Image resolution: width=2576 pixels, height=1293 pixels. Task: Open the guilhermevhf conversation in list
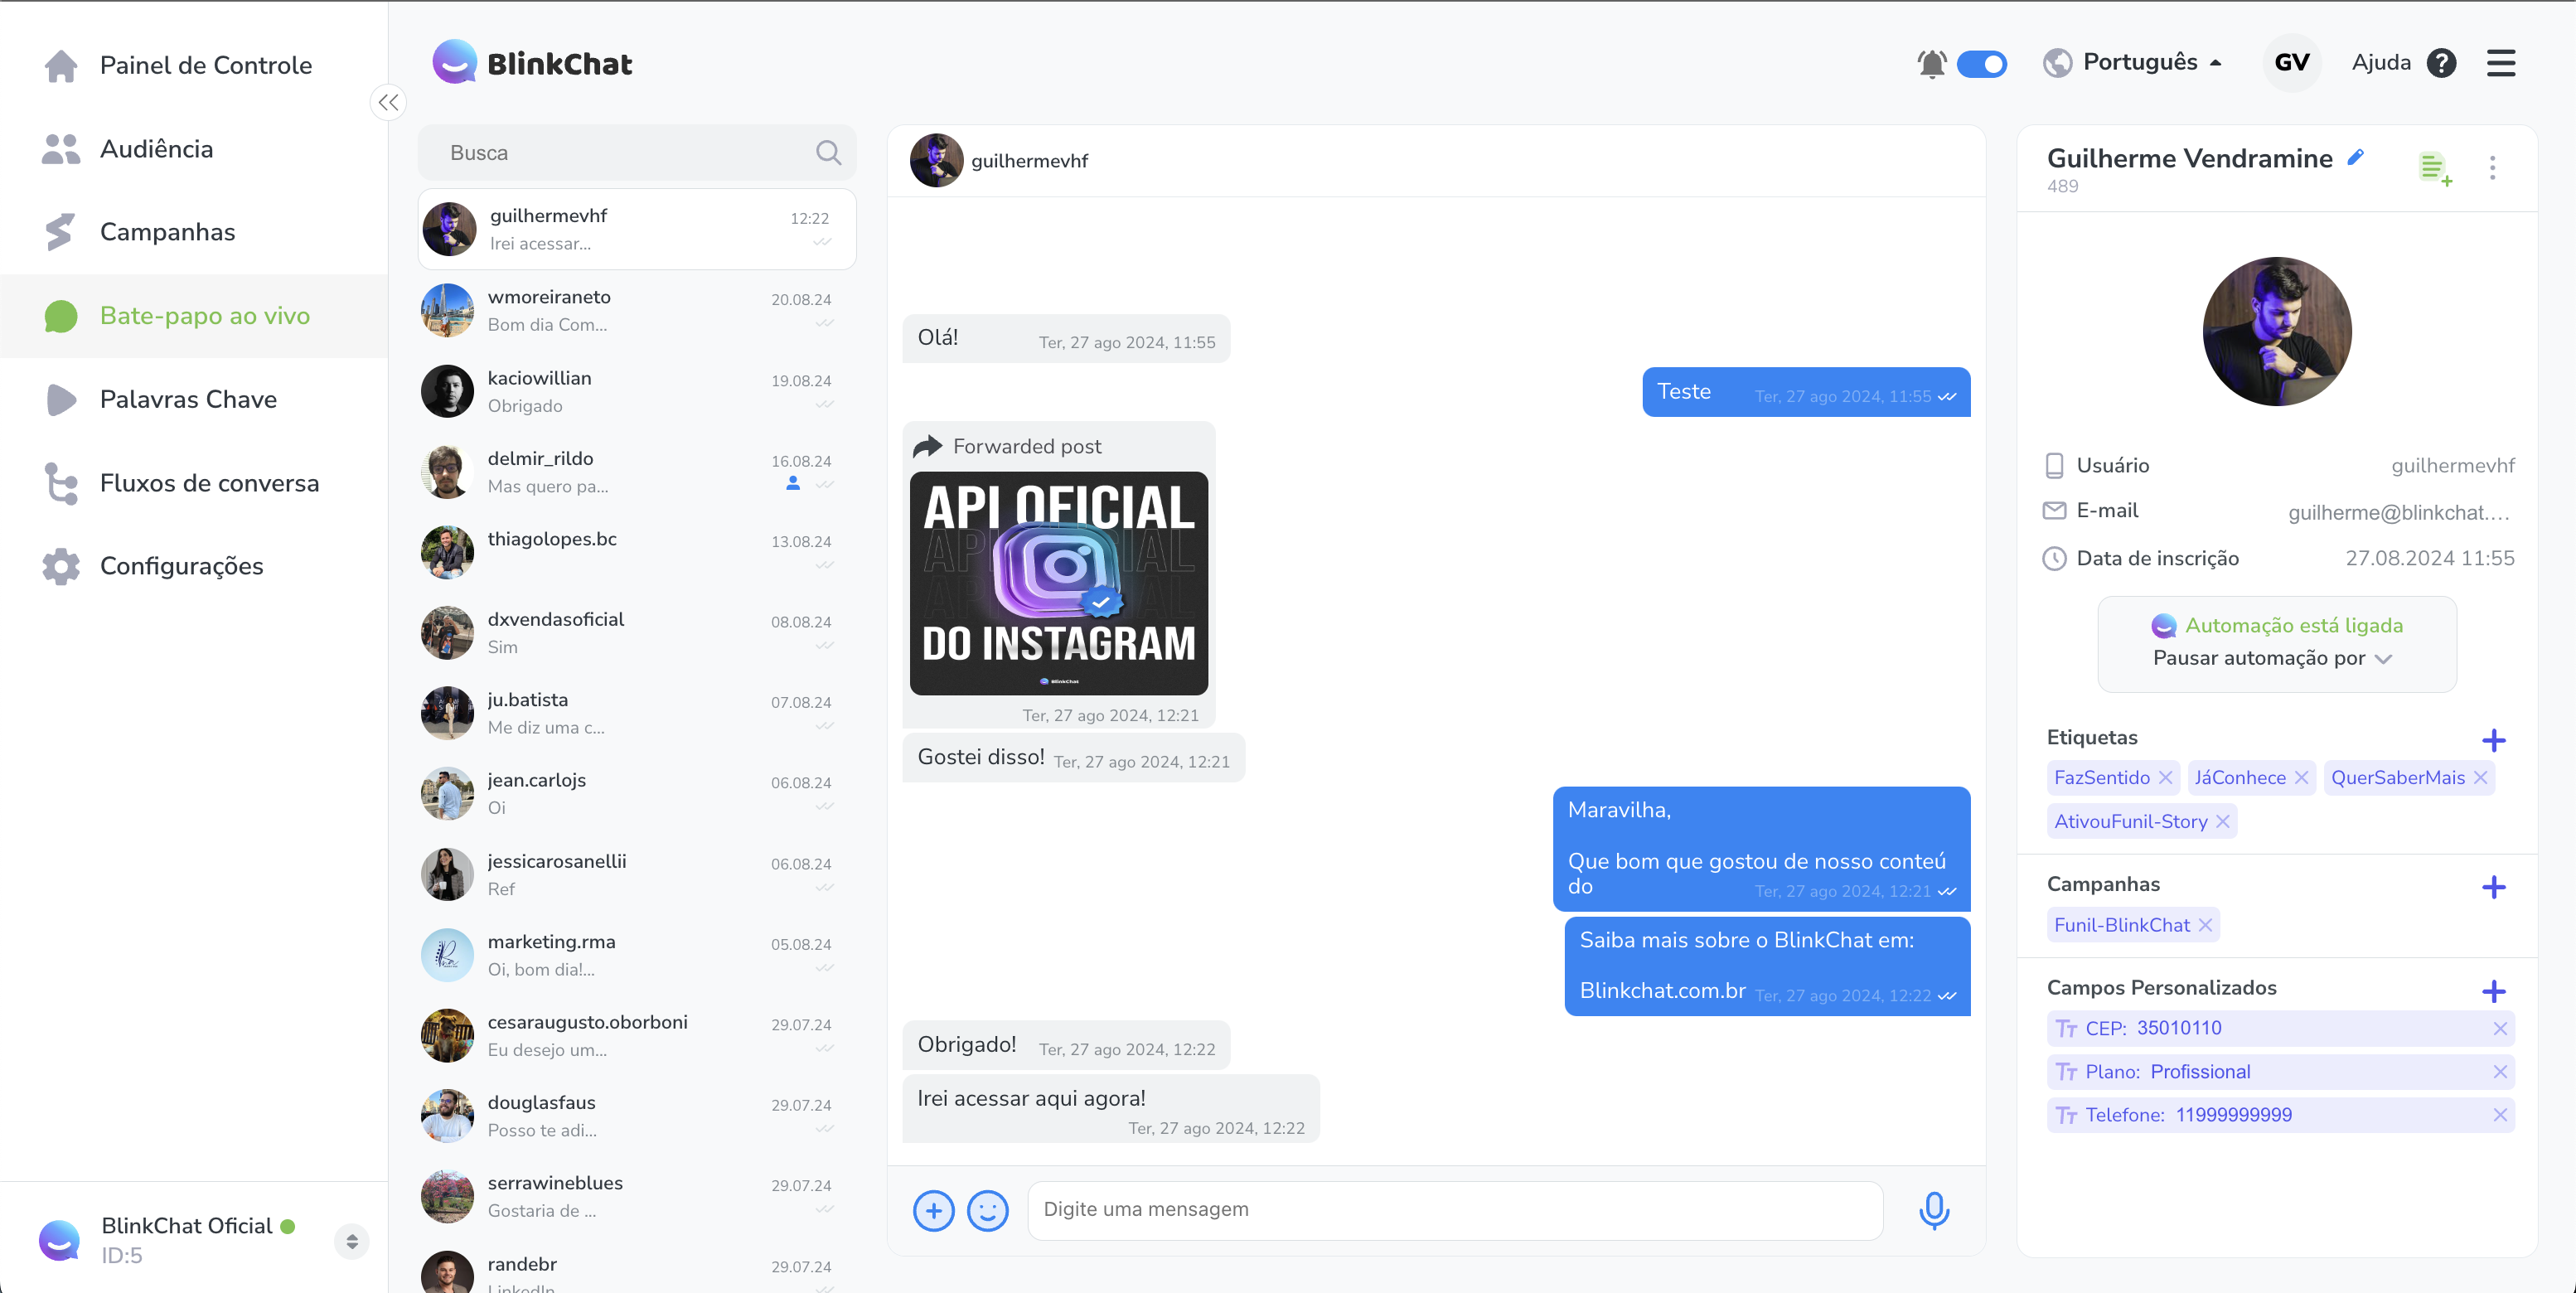click(636, 229)
